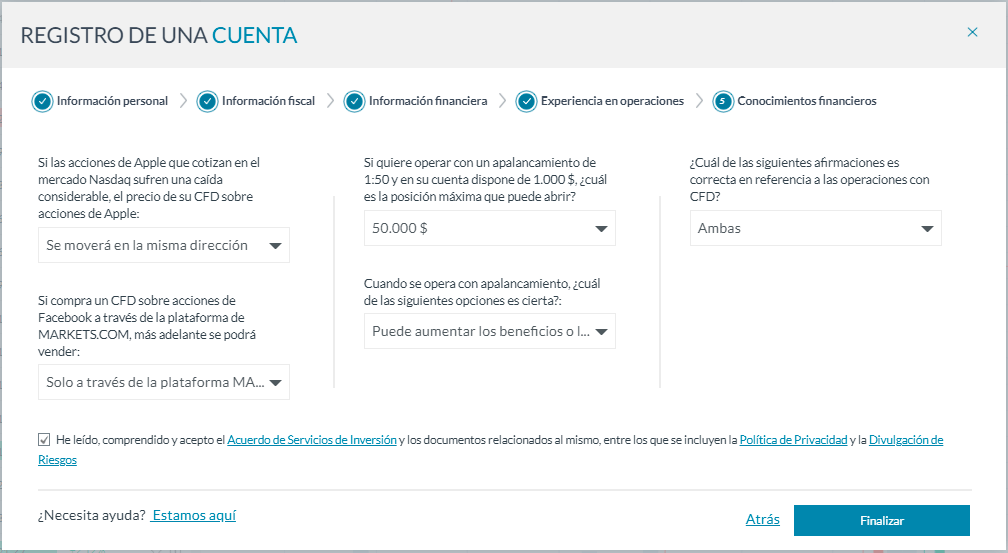Click the 'Estamos aquí' help link

coord(194,515)
